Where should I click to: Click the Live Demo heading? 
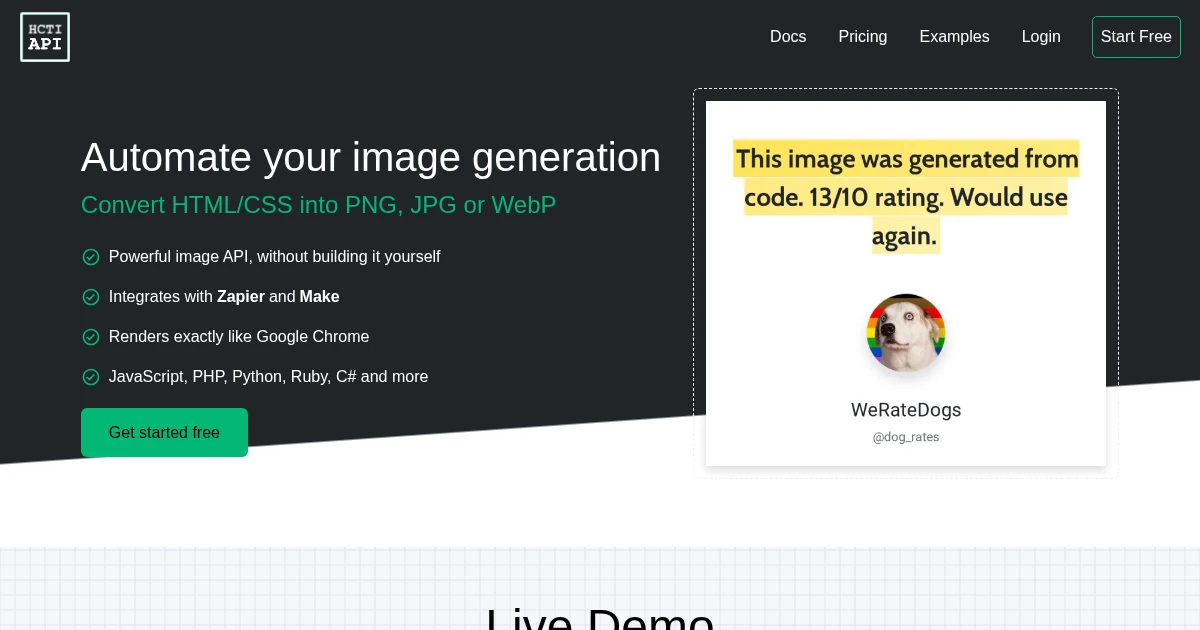click(600, 618)
